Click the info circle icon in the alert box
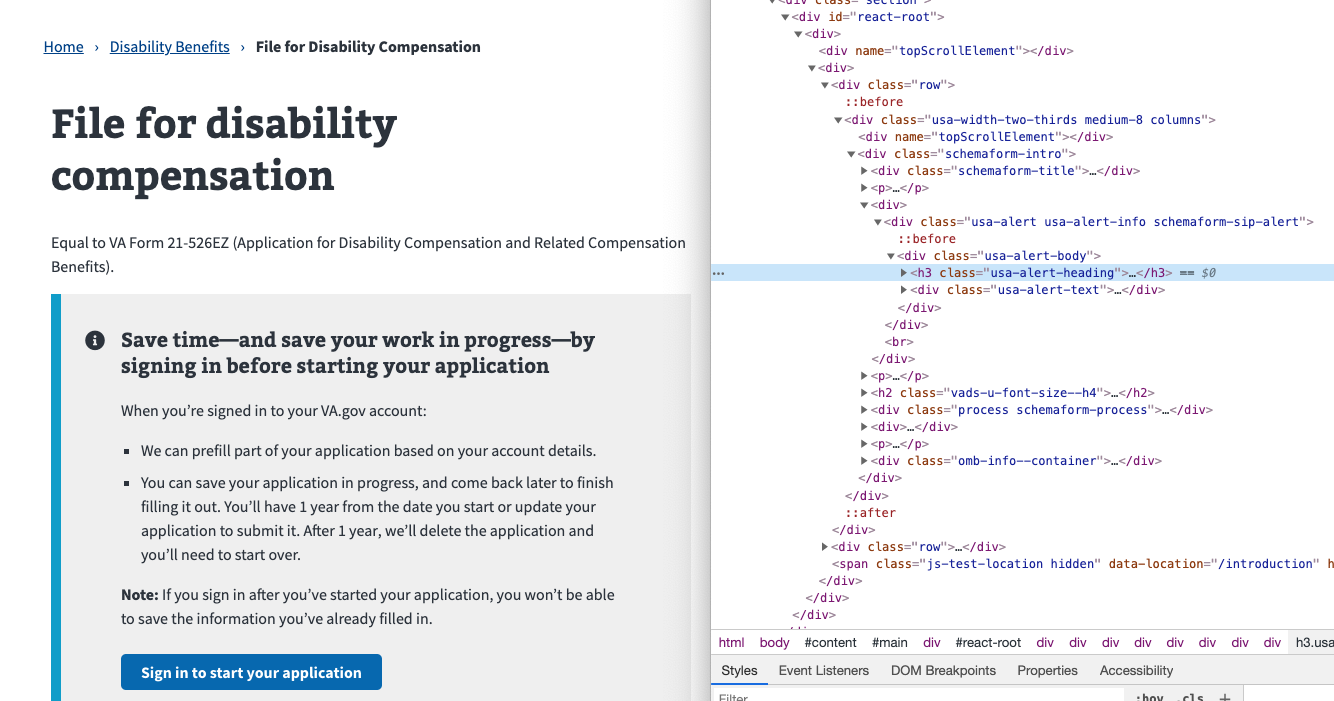 point(95,341)
